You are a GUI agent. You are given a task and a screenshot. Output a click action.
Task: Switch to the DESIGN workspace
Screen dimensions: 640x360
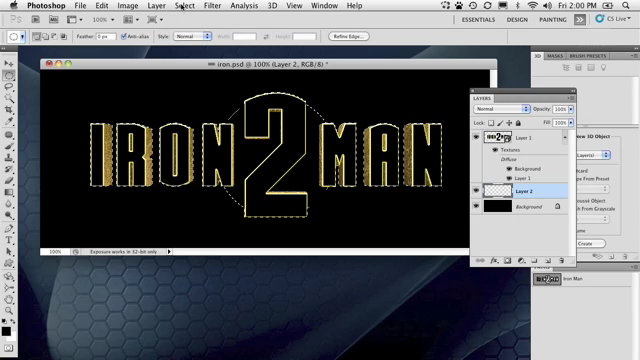(x=517, y=20)
